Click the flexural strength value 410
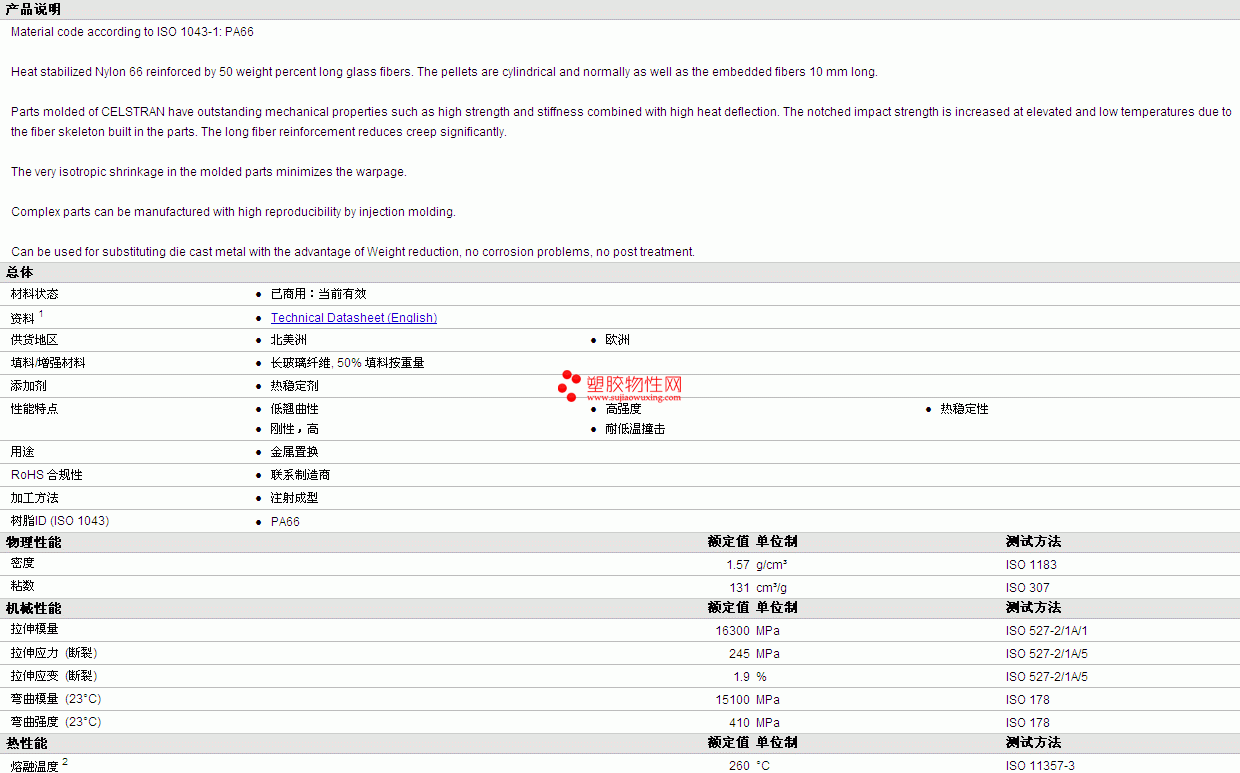1240x773 pixels. pyautogui.click(x=739, y=723)
